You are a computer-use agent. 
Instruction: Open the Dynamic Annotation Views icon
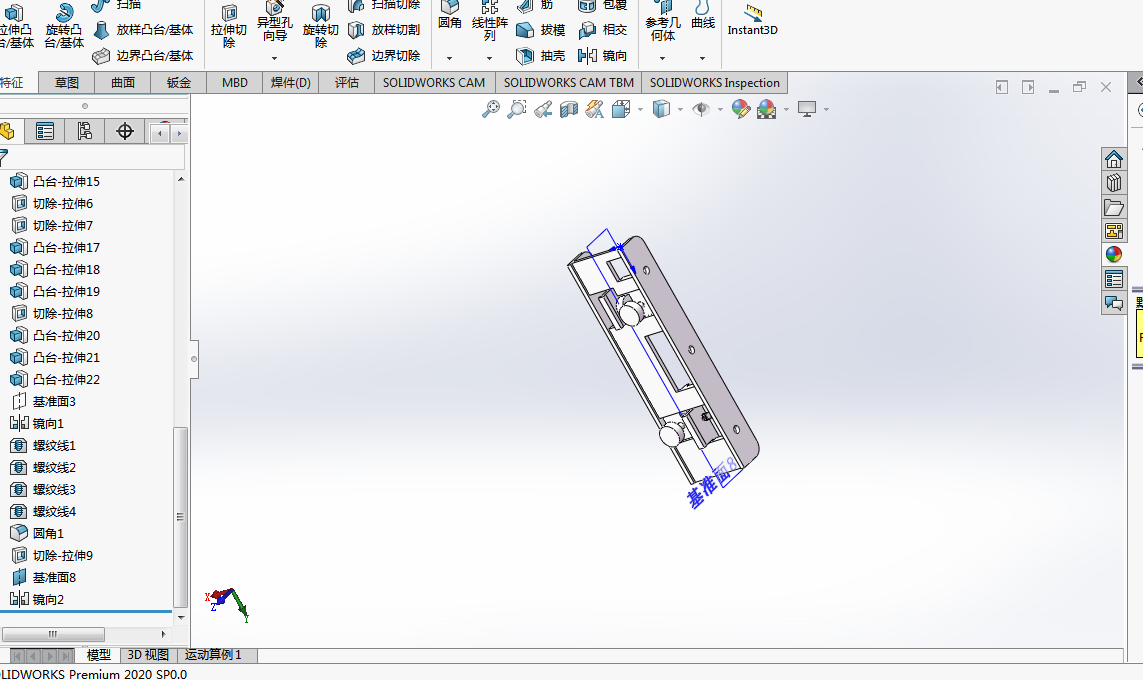(x=595, y=109)
